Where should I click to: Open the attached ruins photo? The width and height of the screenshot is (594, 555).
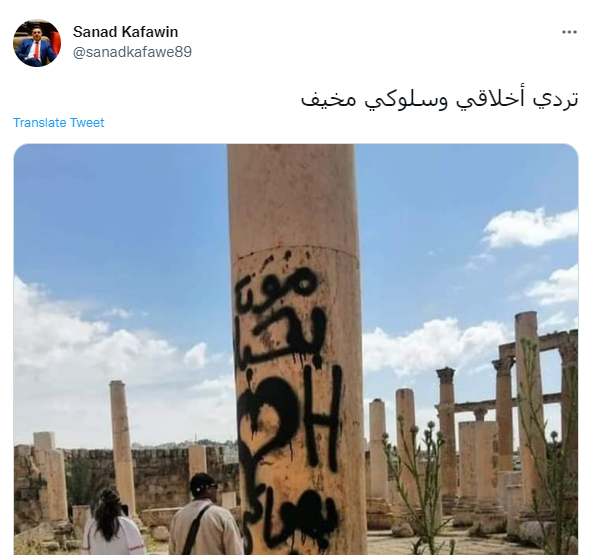pos(296,349)
